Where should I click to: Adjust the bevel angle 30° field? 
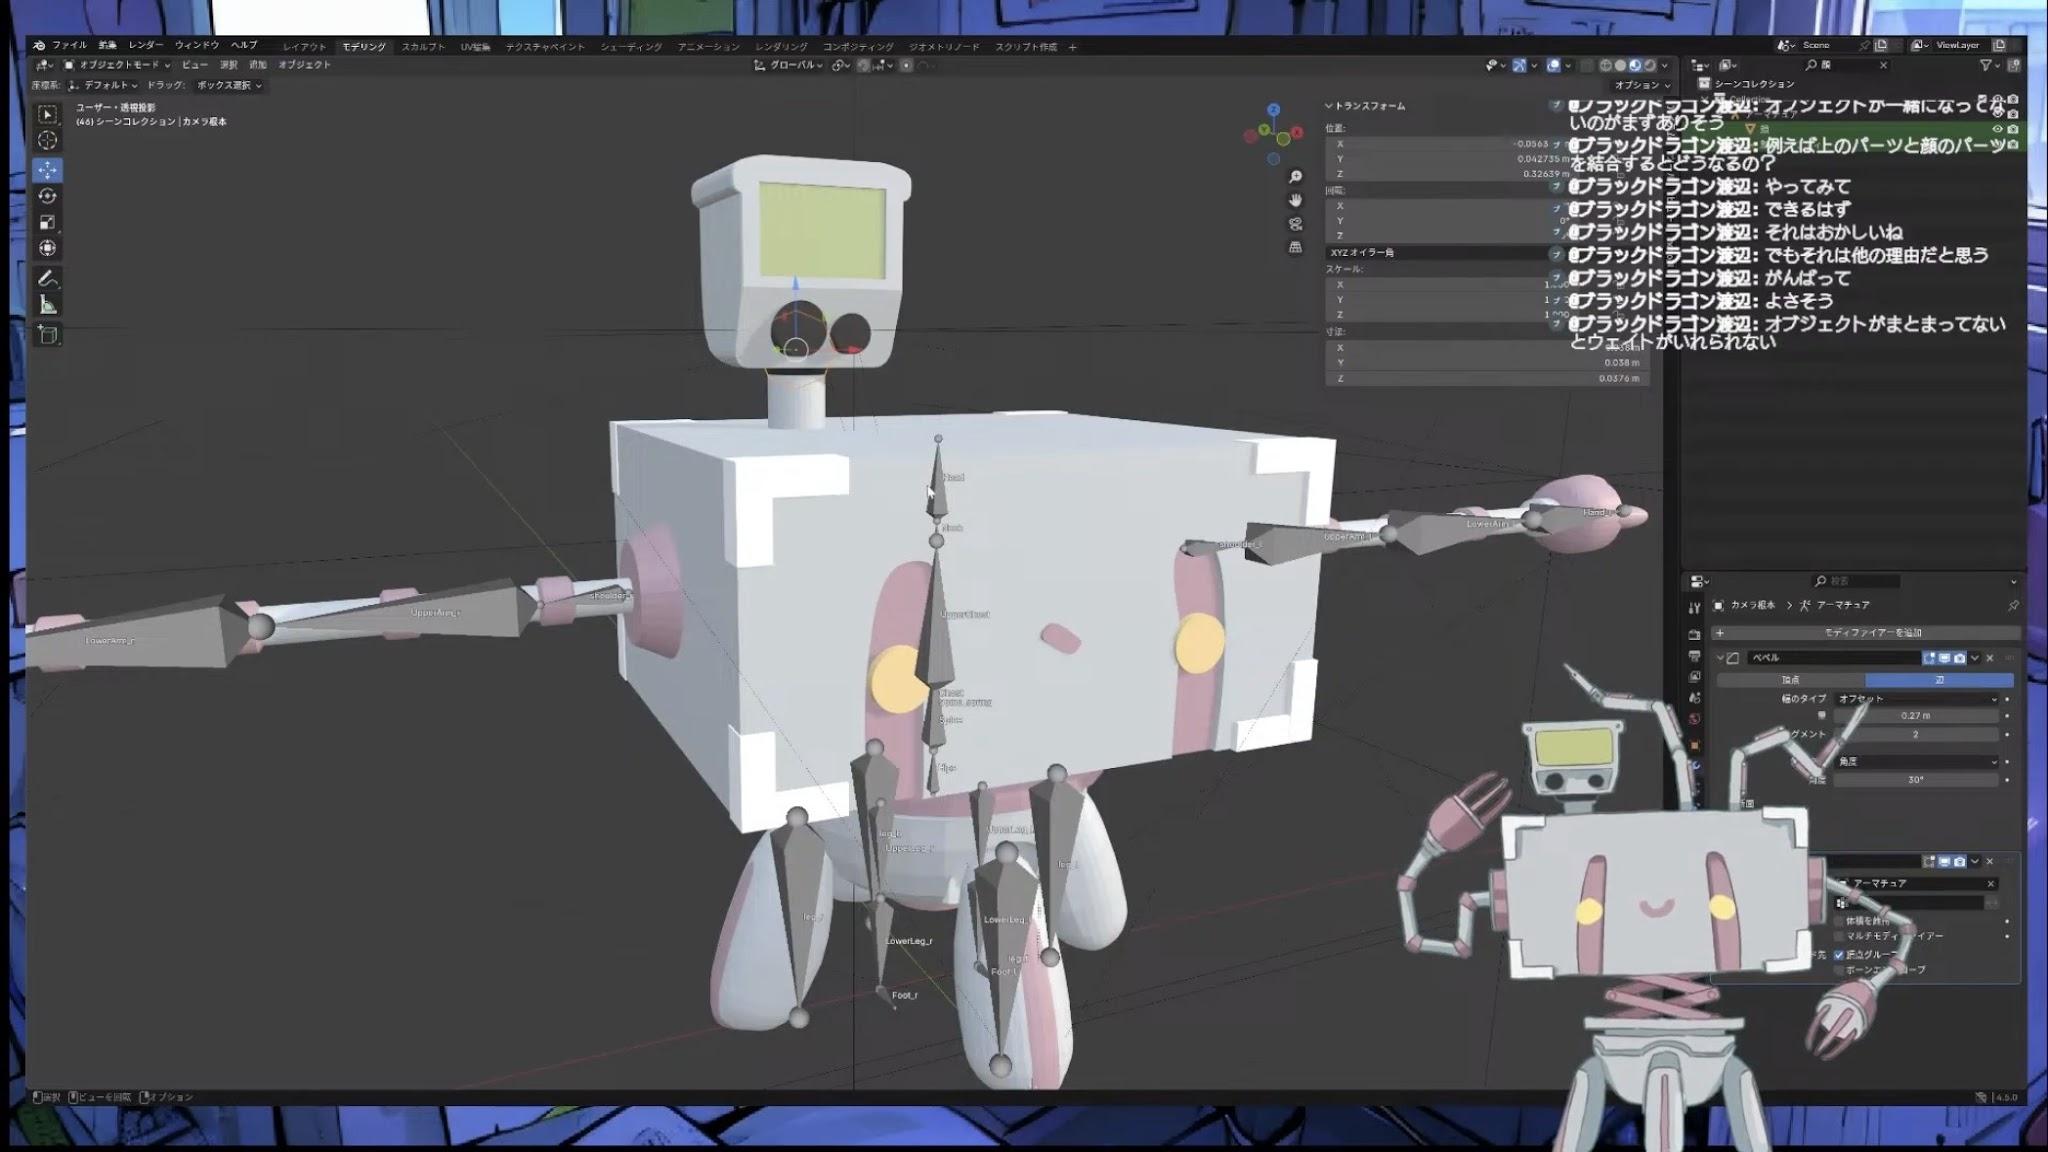tap(1916, 780)
